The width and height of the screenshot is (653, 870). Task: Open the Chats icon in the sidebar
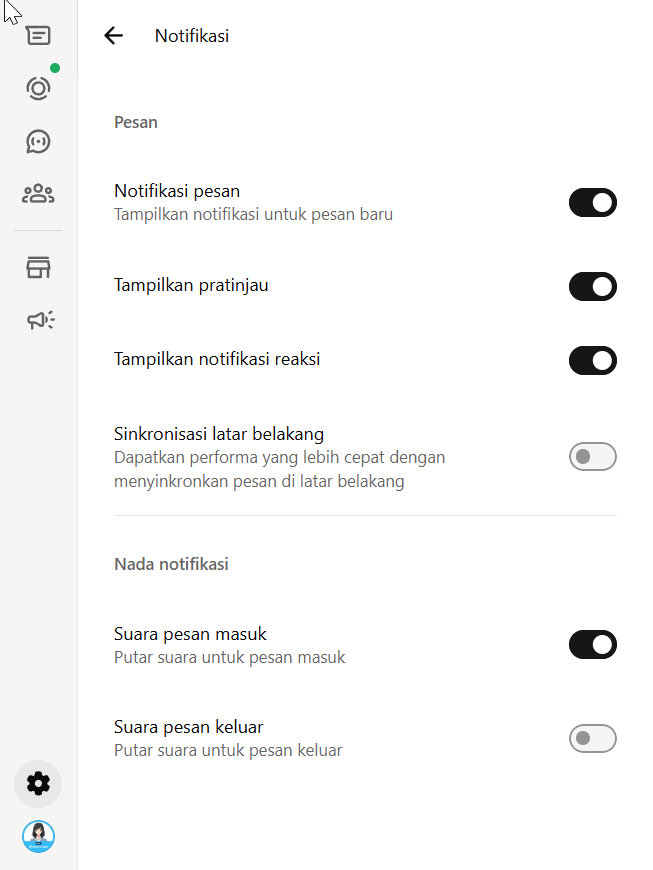(x=38, y=36)
